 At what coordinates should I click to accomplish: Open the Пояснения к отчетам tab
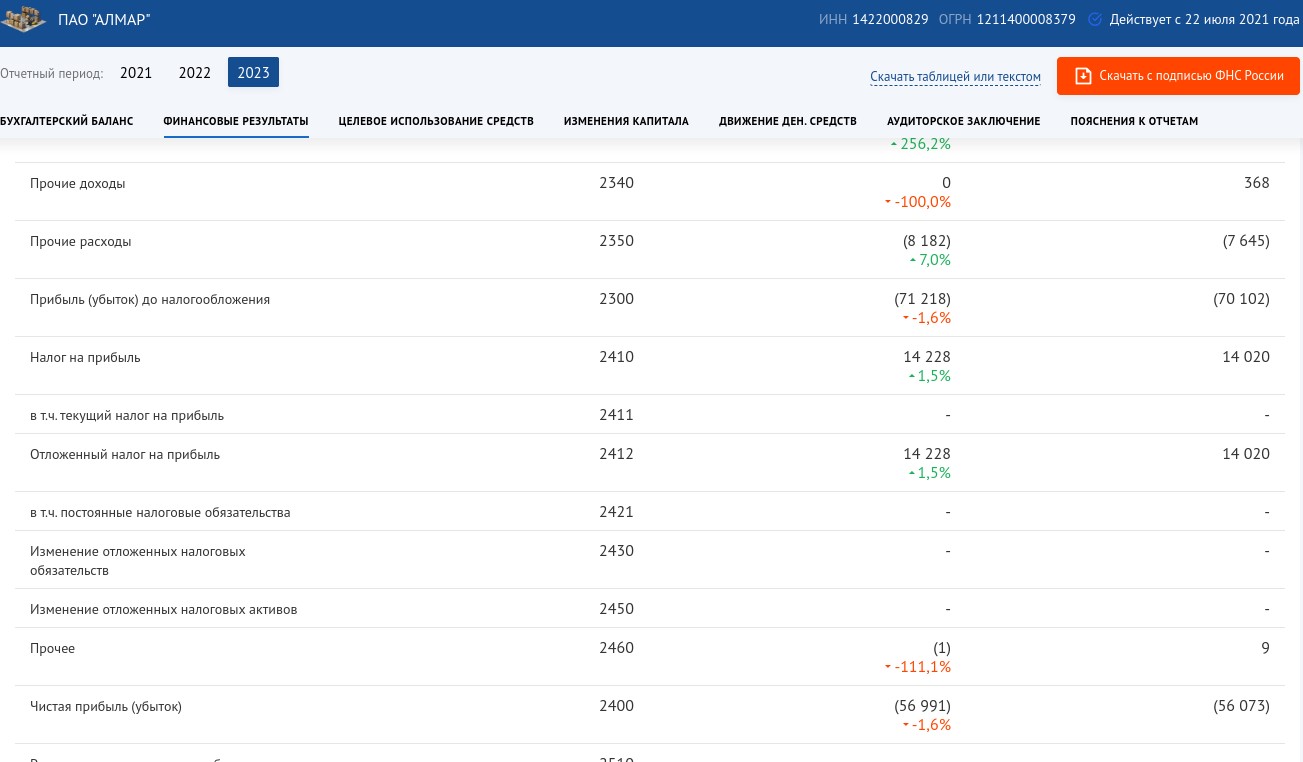click(x=1134, y=121)
